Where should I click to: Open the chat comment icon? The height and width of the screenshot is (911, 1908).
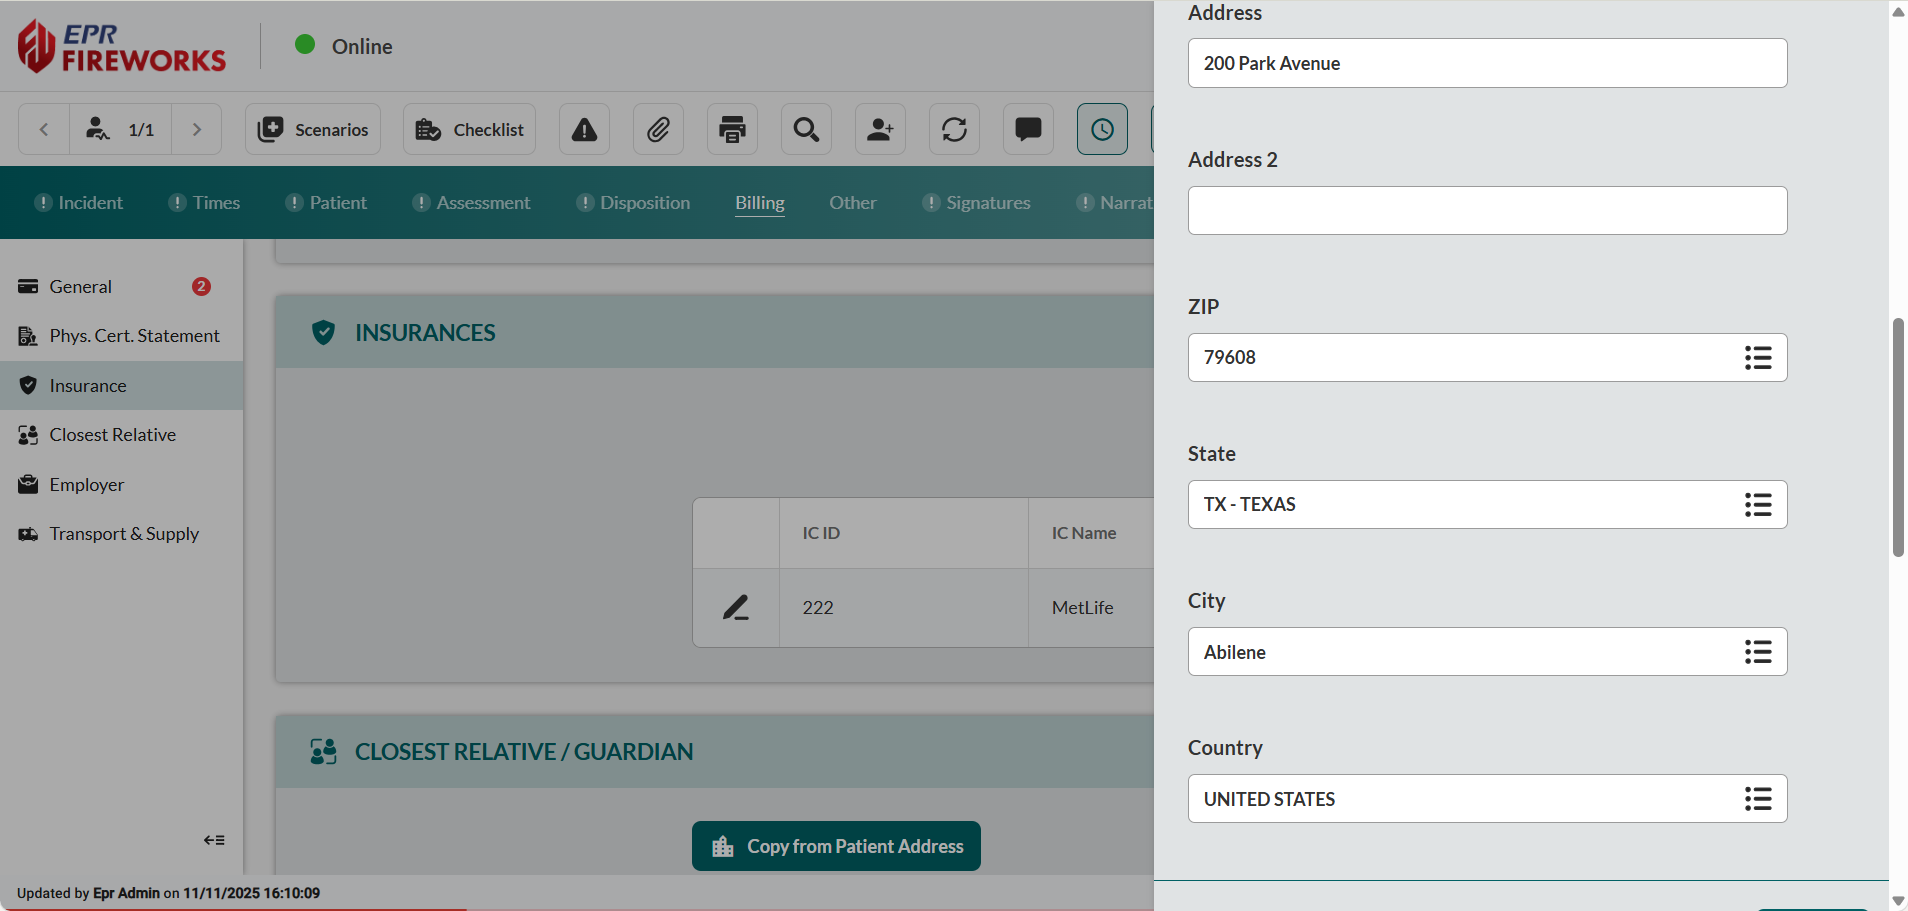click(x=1028, y=129)
